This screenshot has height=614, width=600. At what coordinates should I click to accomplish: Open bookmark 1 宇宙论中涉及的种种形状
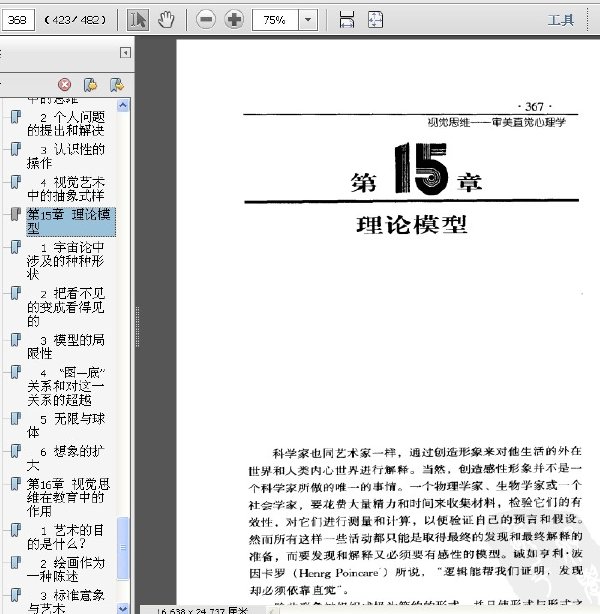point(66,261)
